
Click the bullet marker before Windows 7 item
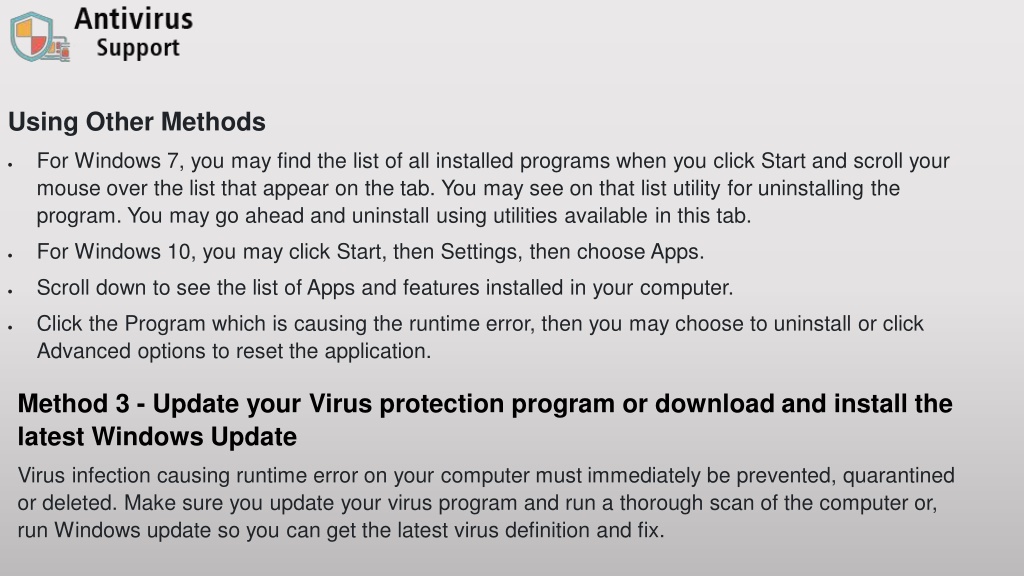pos(10,165)
